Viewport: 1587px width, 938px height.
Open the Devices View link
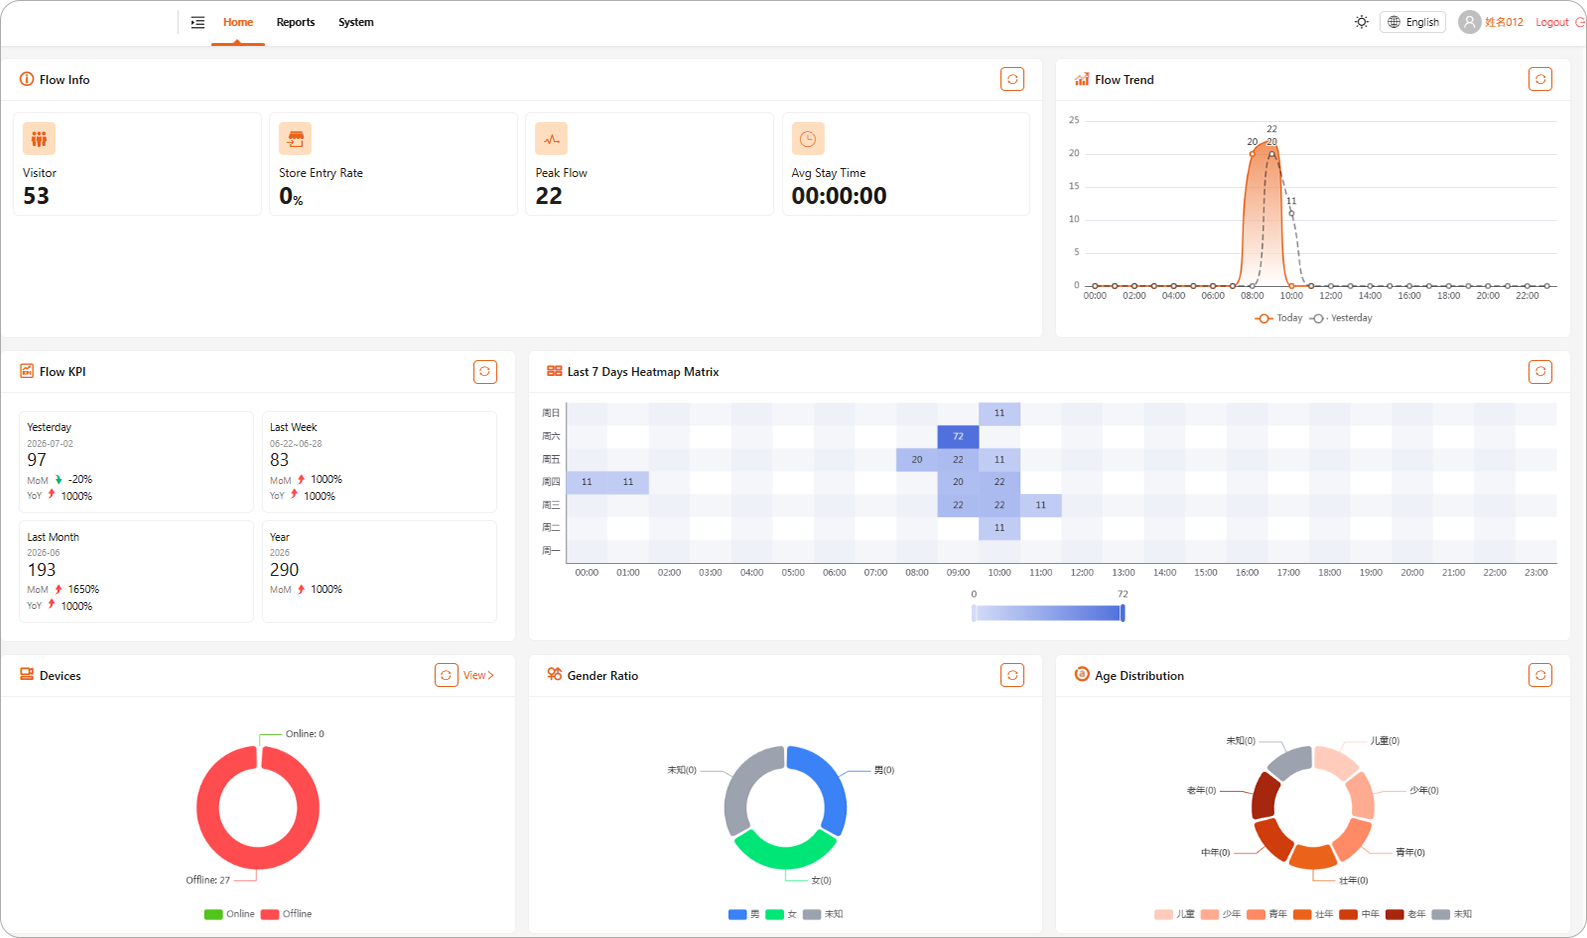[479, 675]
